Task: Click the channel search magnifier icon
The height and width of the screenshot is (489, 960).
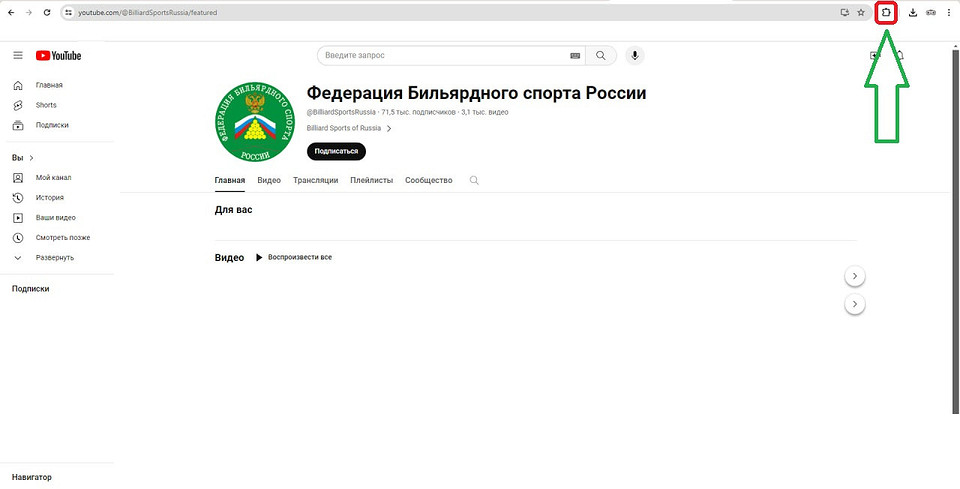Action: (474, 181)
